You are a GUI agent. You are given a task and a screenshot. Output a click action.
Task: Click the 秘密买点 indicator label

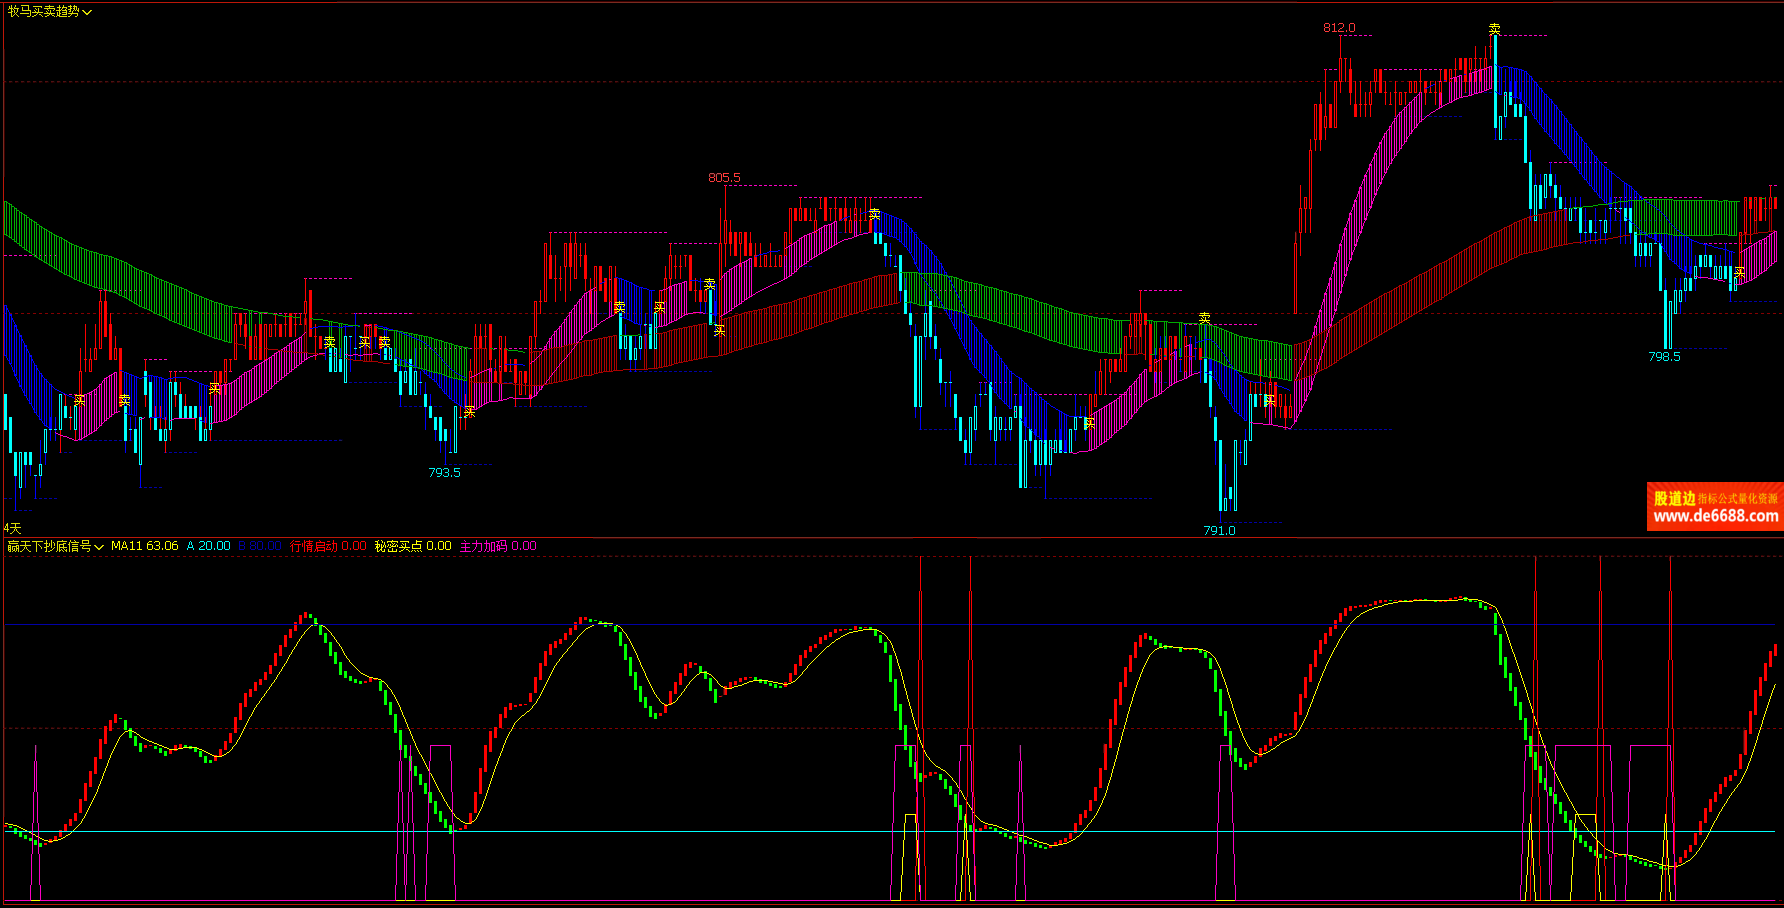pos(412,546)
